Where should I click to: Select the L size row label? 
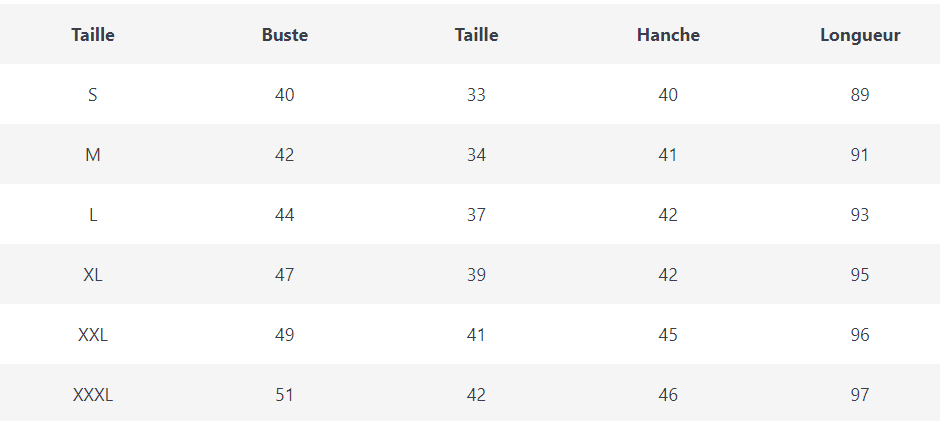[x=93, y=215]
